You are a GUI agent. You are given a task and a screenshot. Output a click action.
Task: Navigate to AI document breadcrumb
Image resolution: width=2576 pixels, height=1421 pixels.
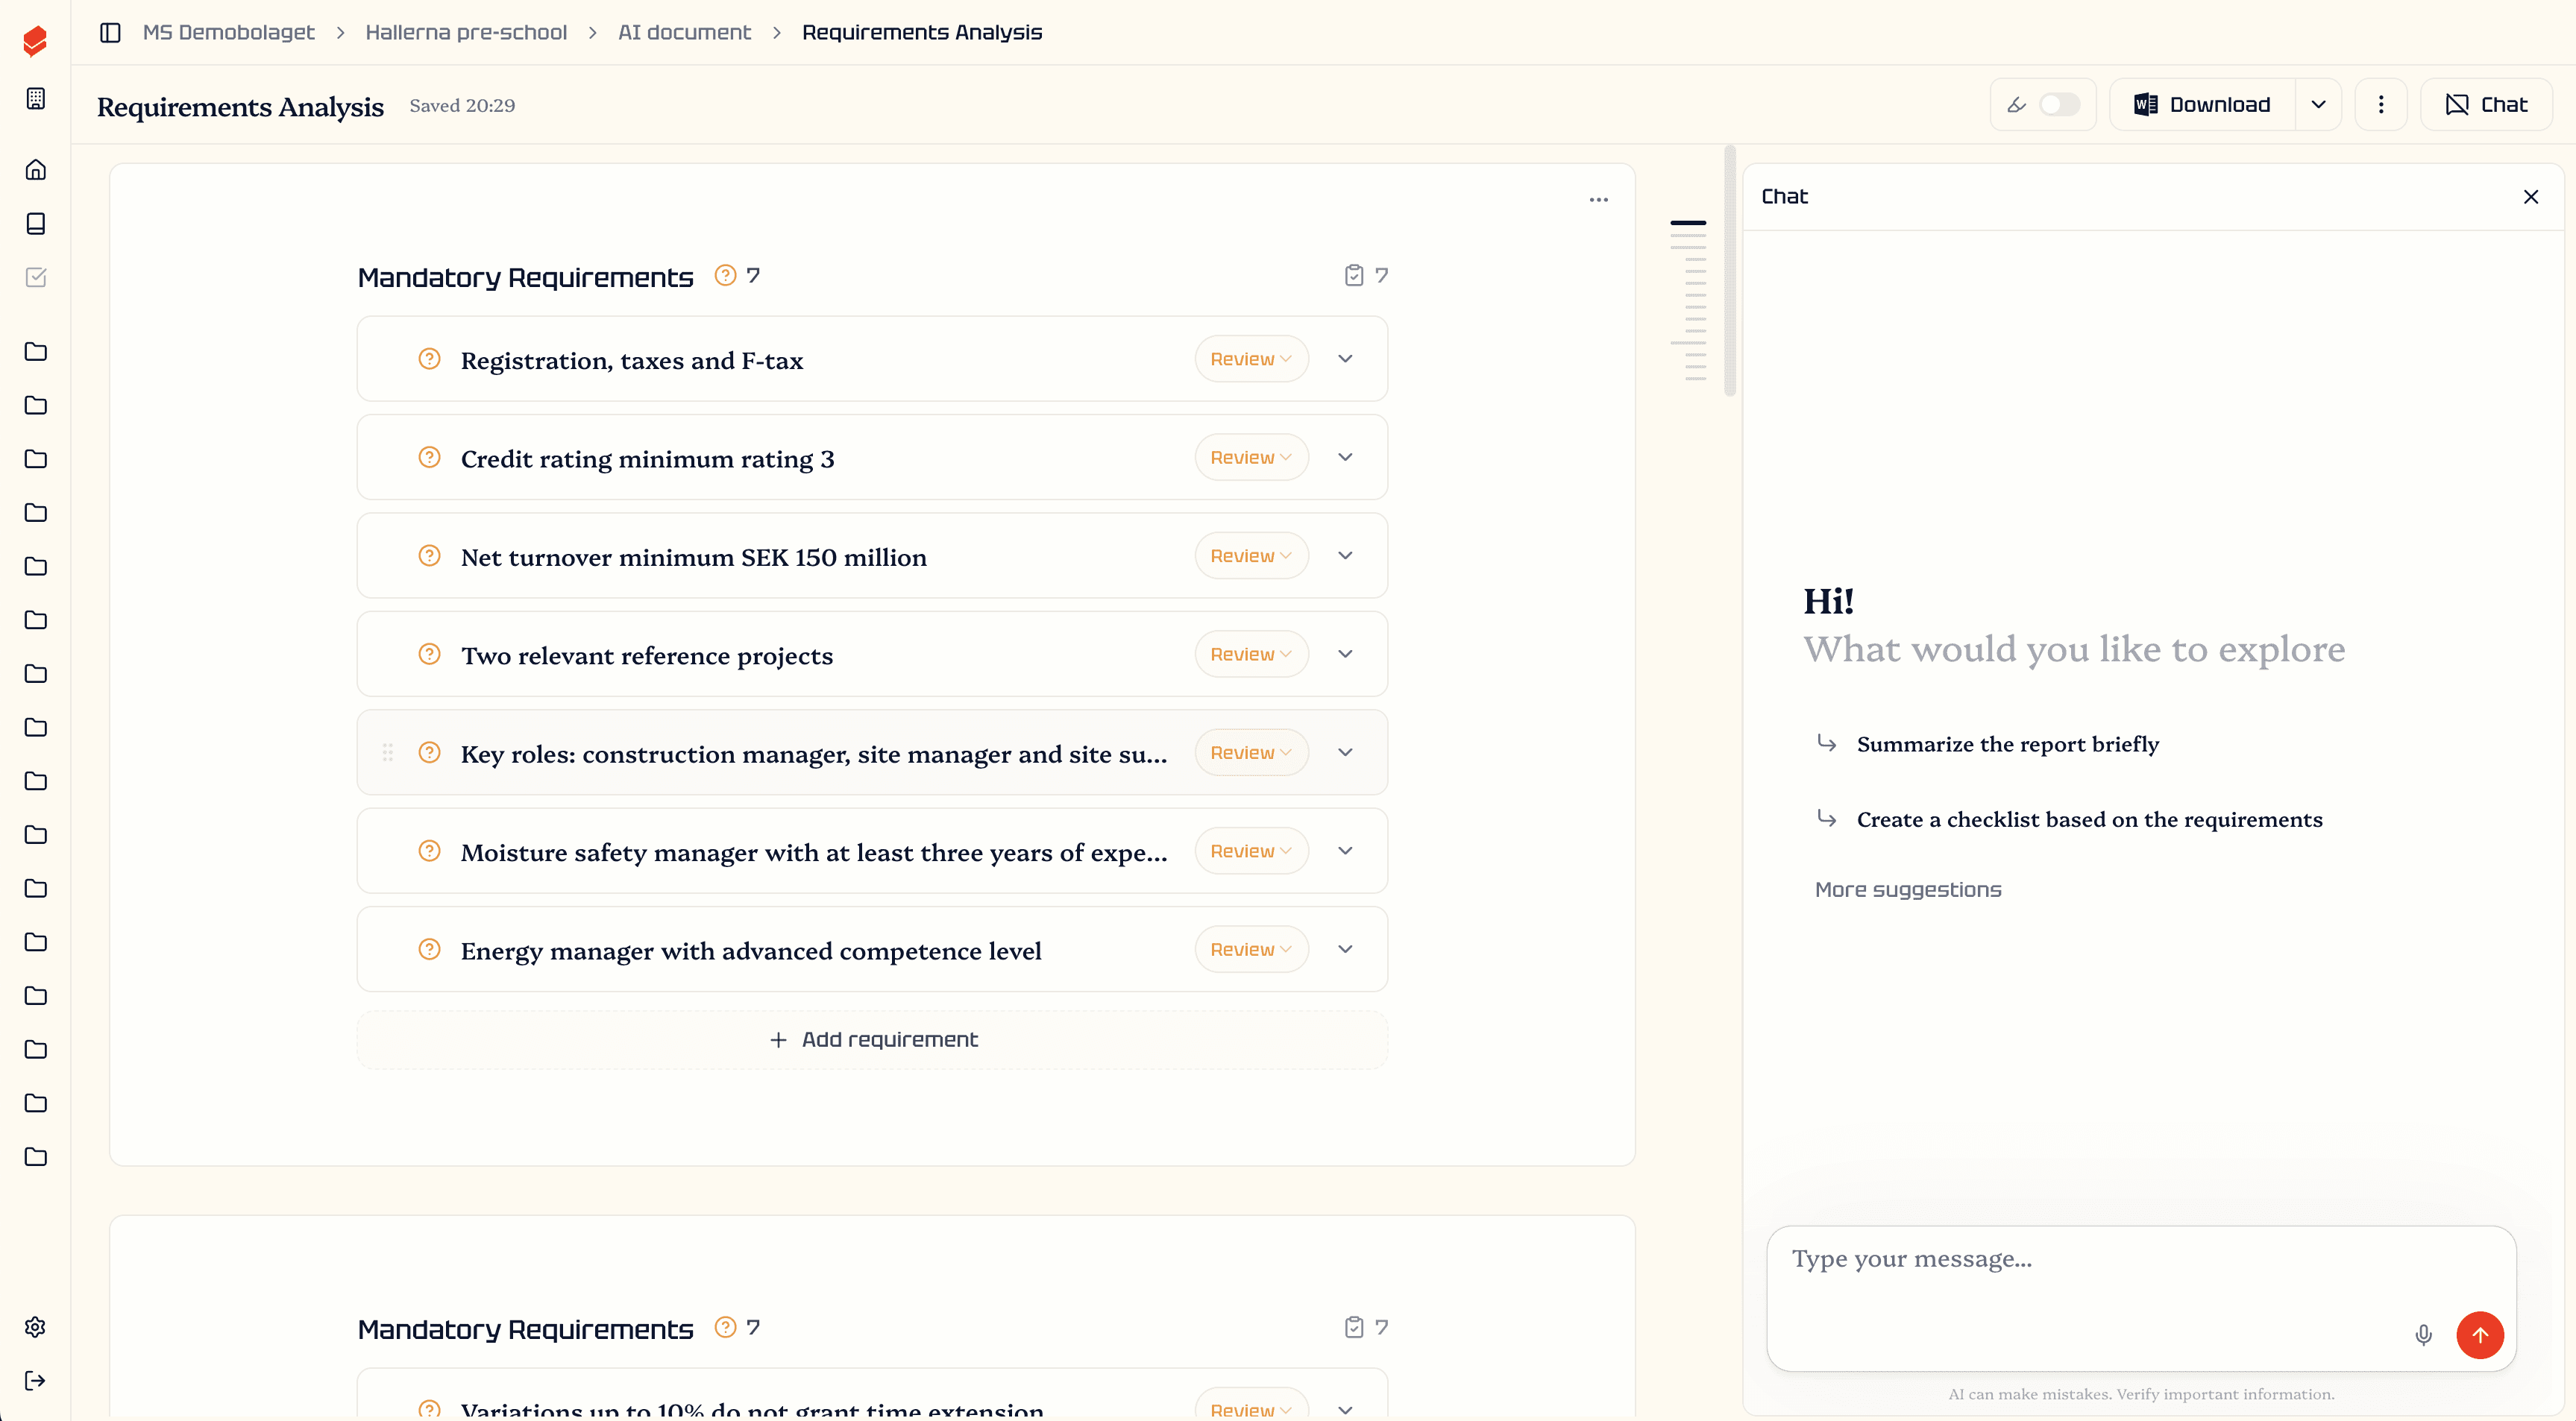[x=684, y=33]
